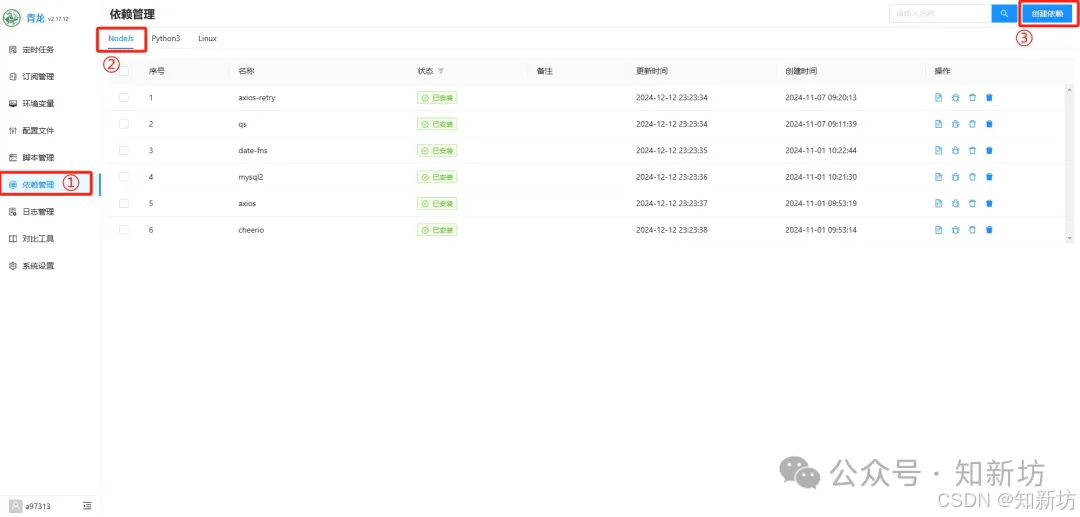Image resolution: width=1080 pixels, height=517 pixels.
Task: Force delete cheerio with solid trash icon
Action: click(x=989, y=230)
